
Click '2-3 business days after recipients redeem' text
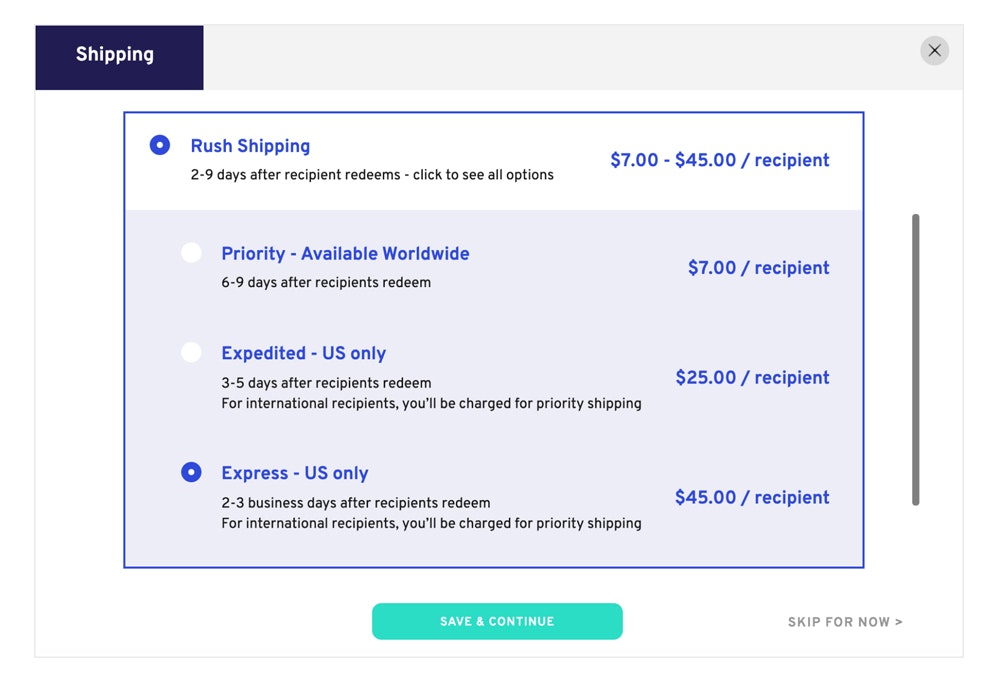(355, 503)
